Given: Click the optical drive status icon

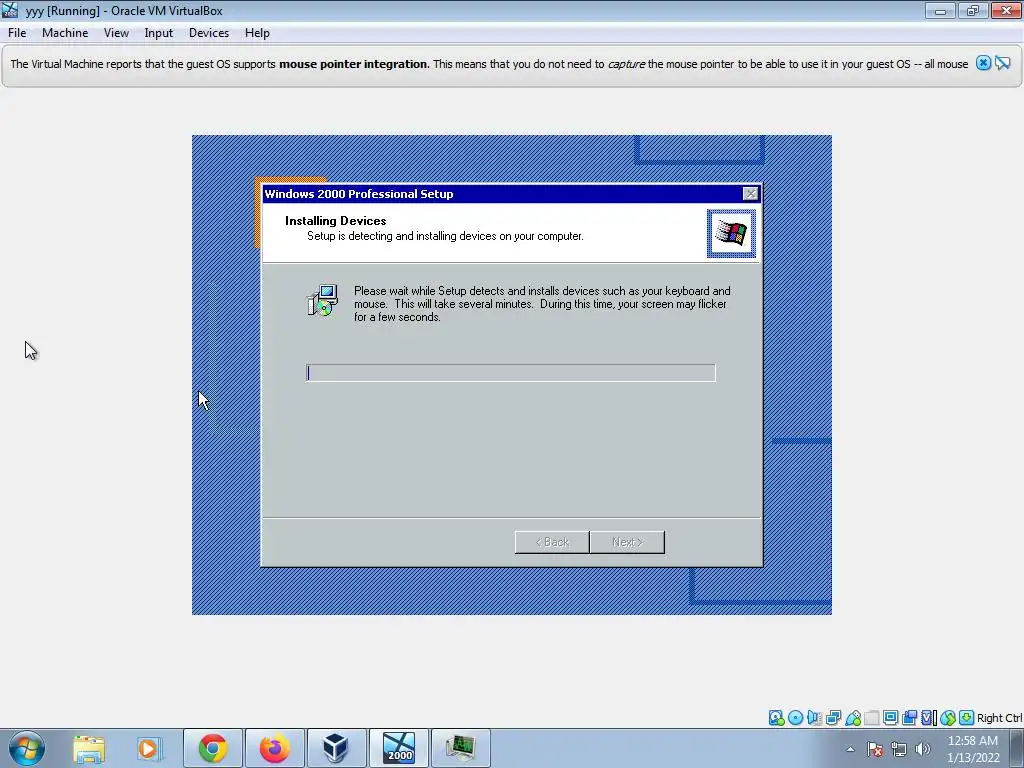Looking at the screenshot, I should (x=795, y=718).
